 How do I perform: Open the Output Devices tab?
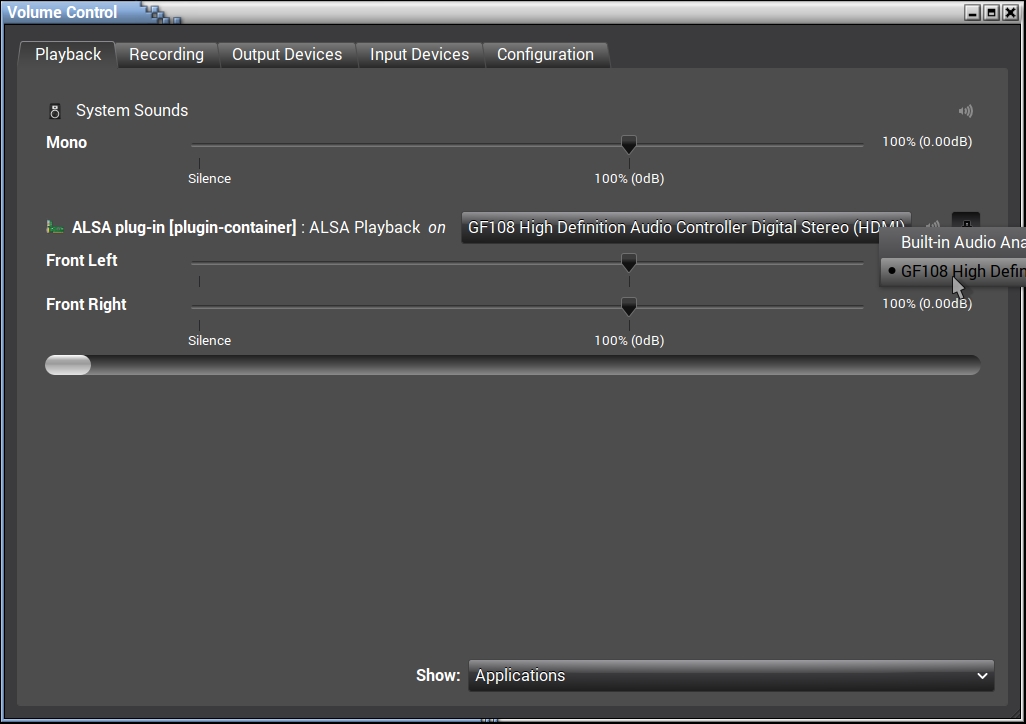(x=287, y=55)
